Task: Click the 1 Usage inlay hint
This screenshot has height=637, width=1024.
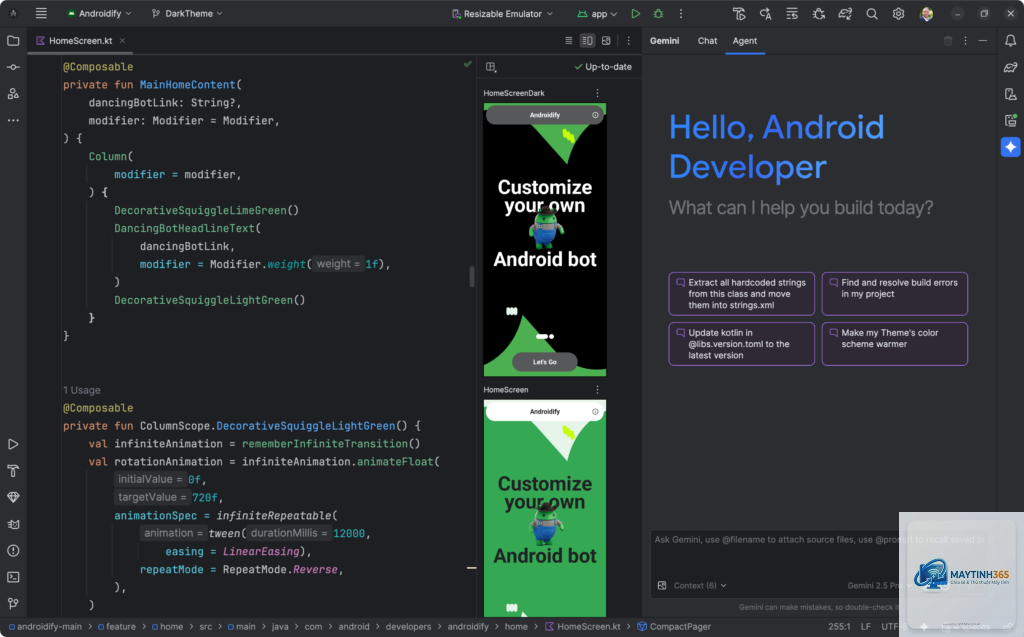Action: (x=82, y=390)
